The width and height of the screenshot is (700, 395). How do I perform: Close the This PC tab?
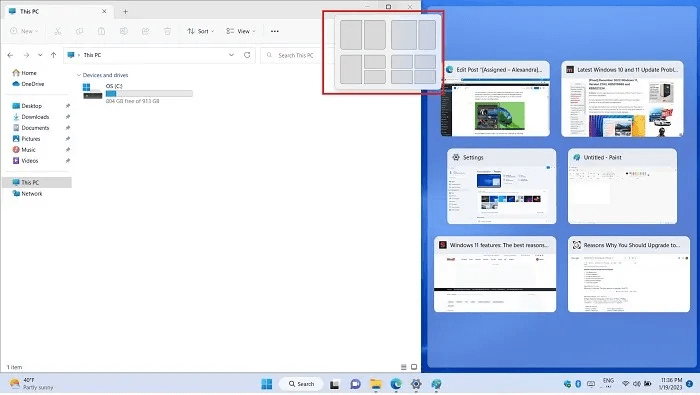104,11
